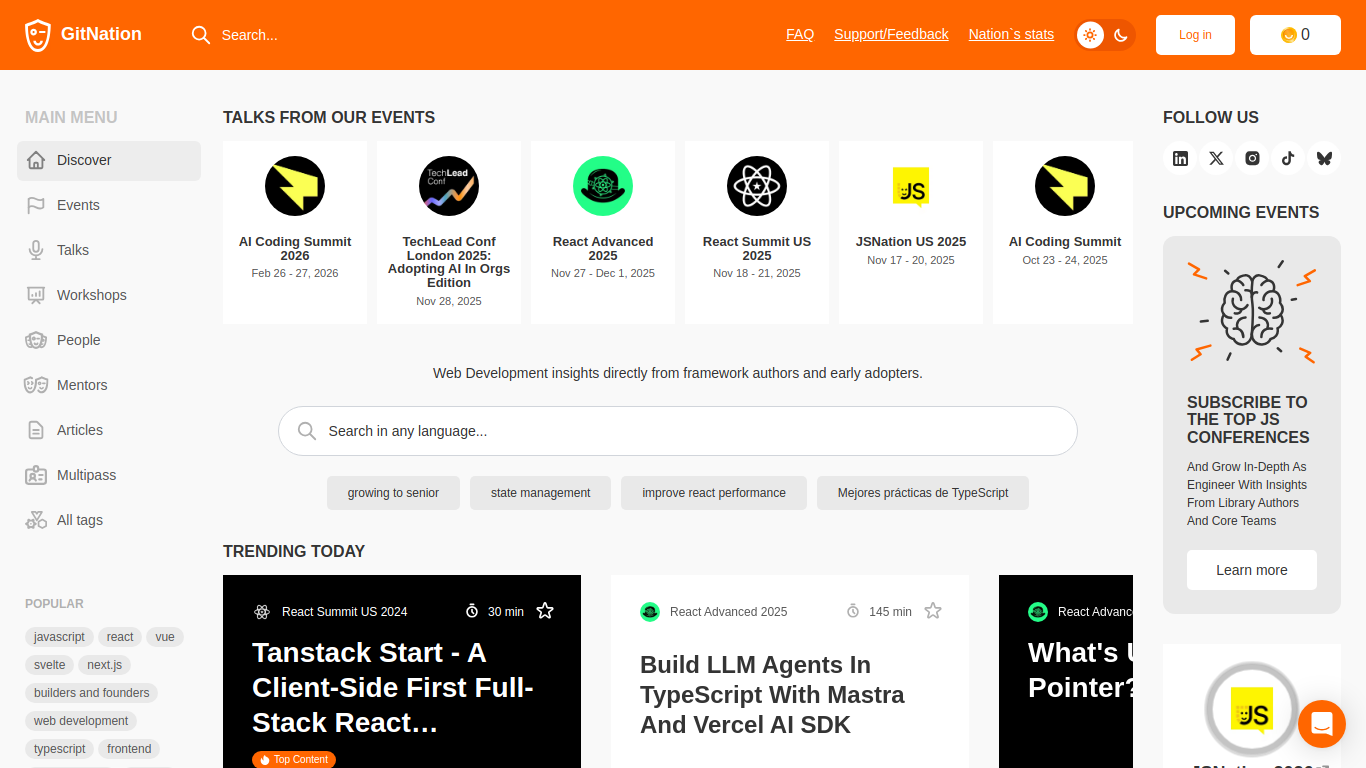The image size is (1366, 768).
Task: Select the 'growing to senior' suggestion
Action: point(393,493)
